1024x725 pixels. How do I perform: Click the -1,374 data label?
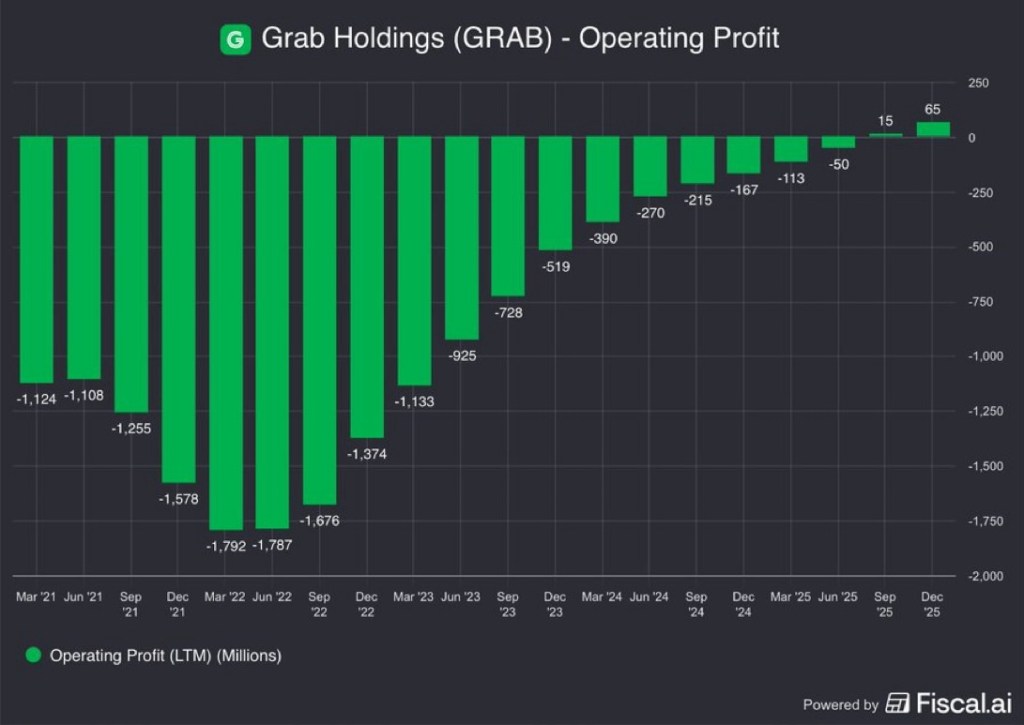(366, 454)
